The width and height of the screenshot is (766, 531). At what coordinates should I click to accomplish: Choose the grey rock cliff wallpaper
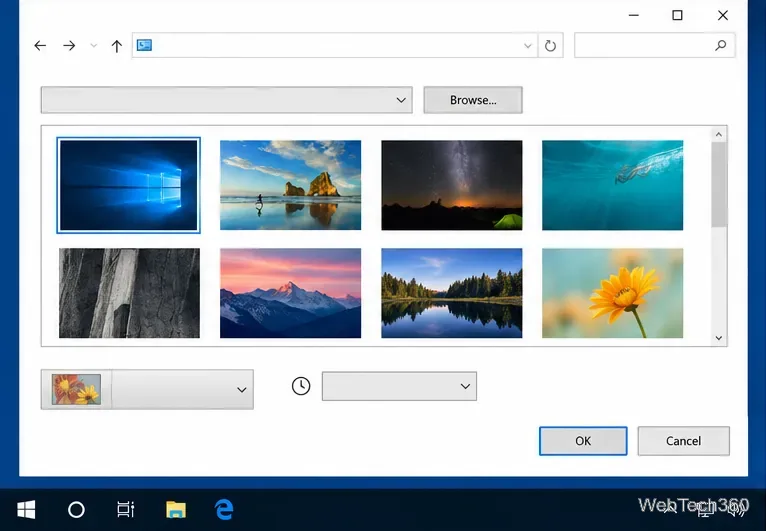tap(129, 293)
